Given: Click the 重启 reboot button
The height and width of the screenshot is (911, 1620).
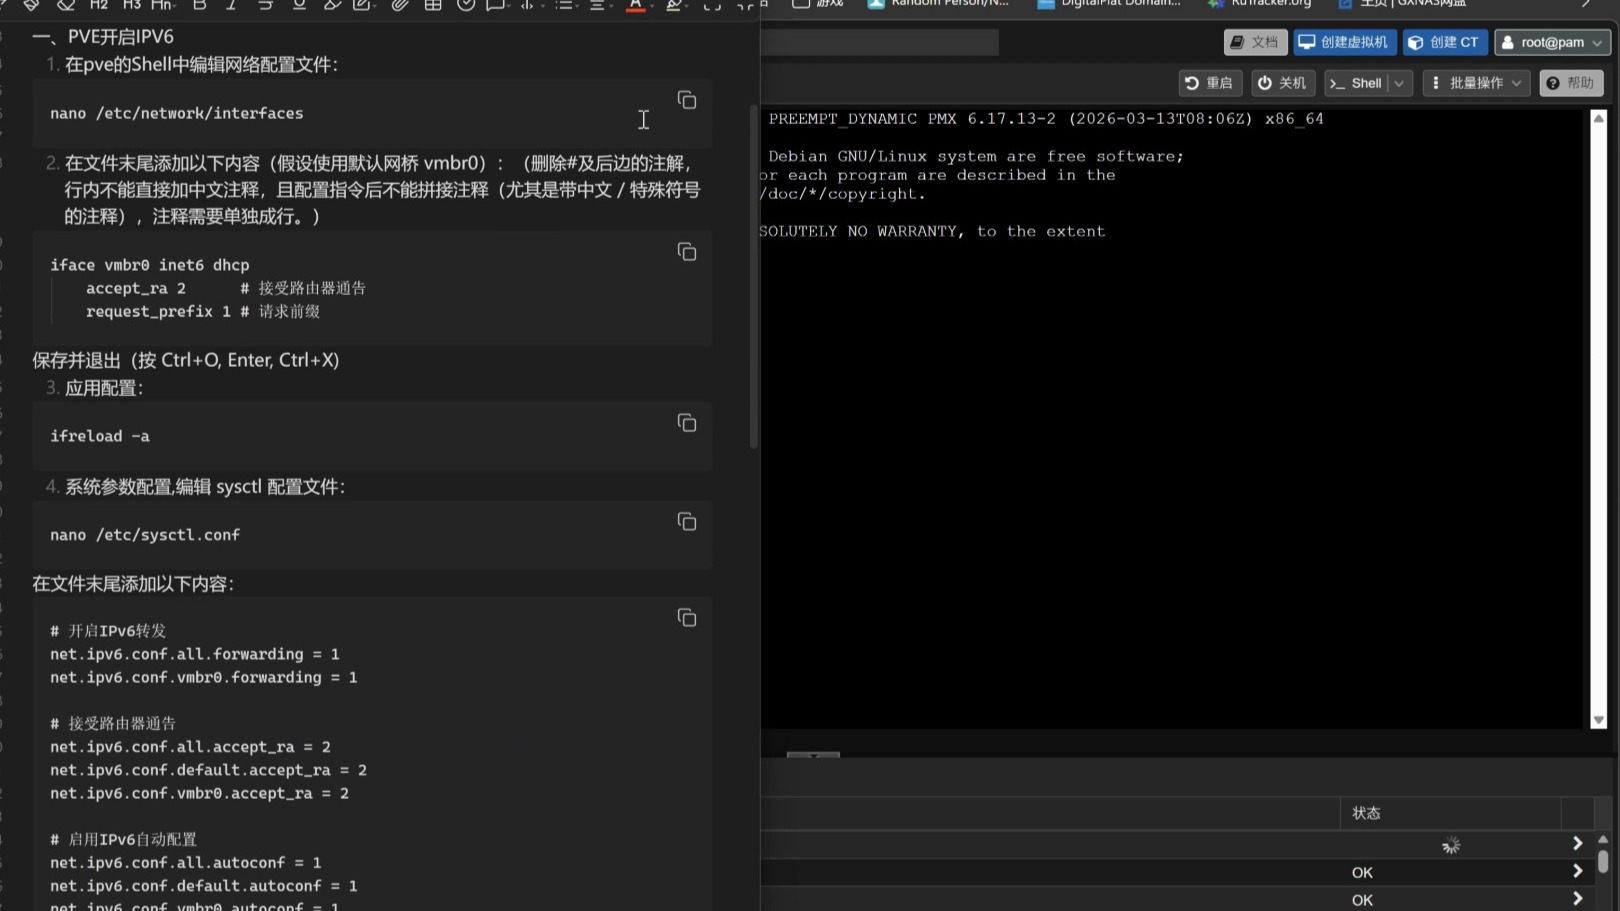Looking at the screenshot, I should click(1210, 83).
